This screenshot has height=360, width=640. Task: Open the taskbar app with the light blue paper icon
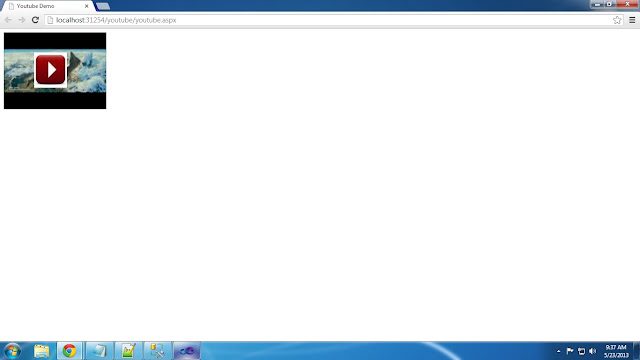click(99, 351)
